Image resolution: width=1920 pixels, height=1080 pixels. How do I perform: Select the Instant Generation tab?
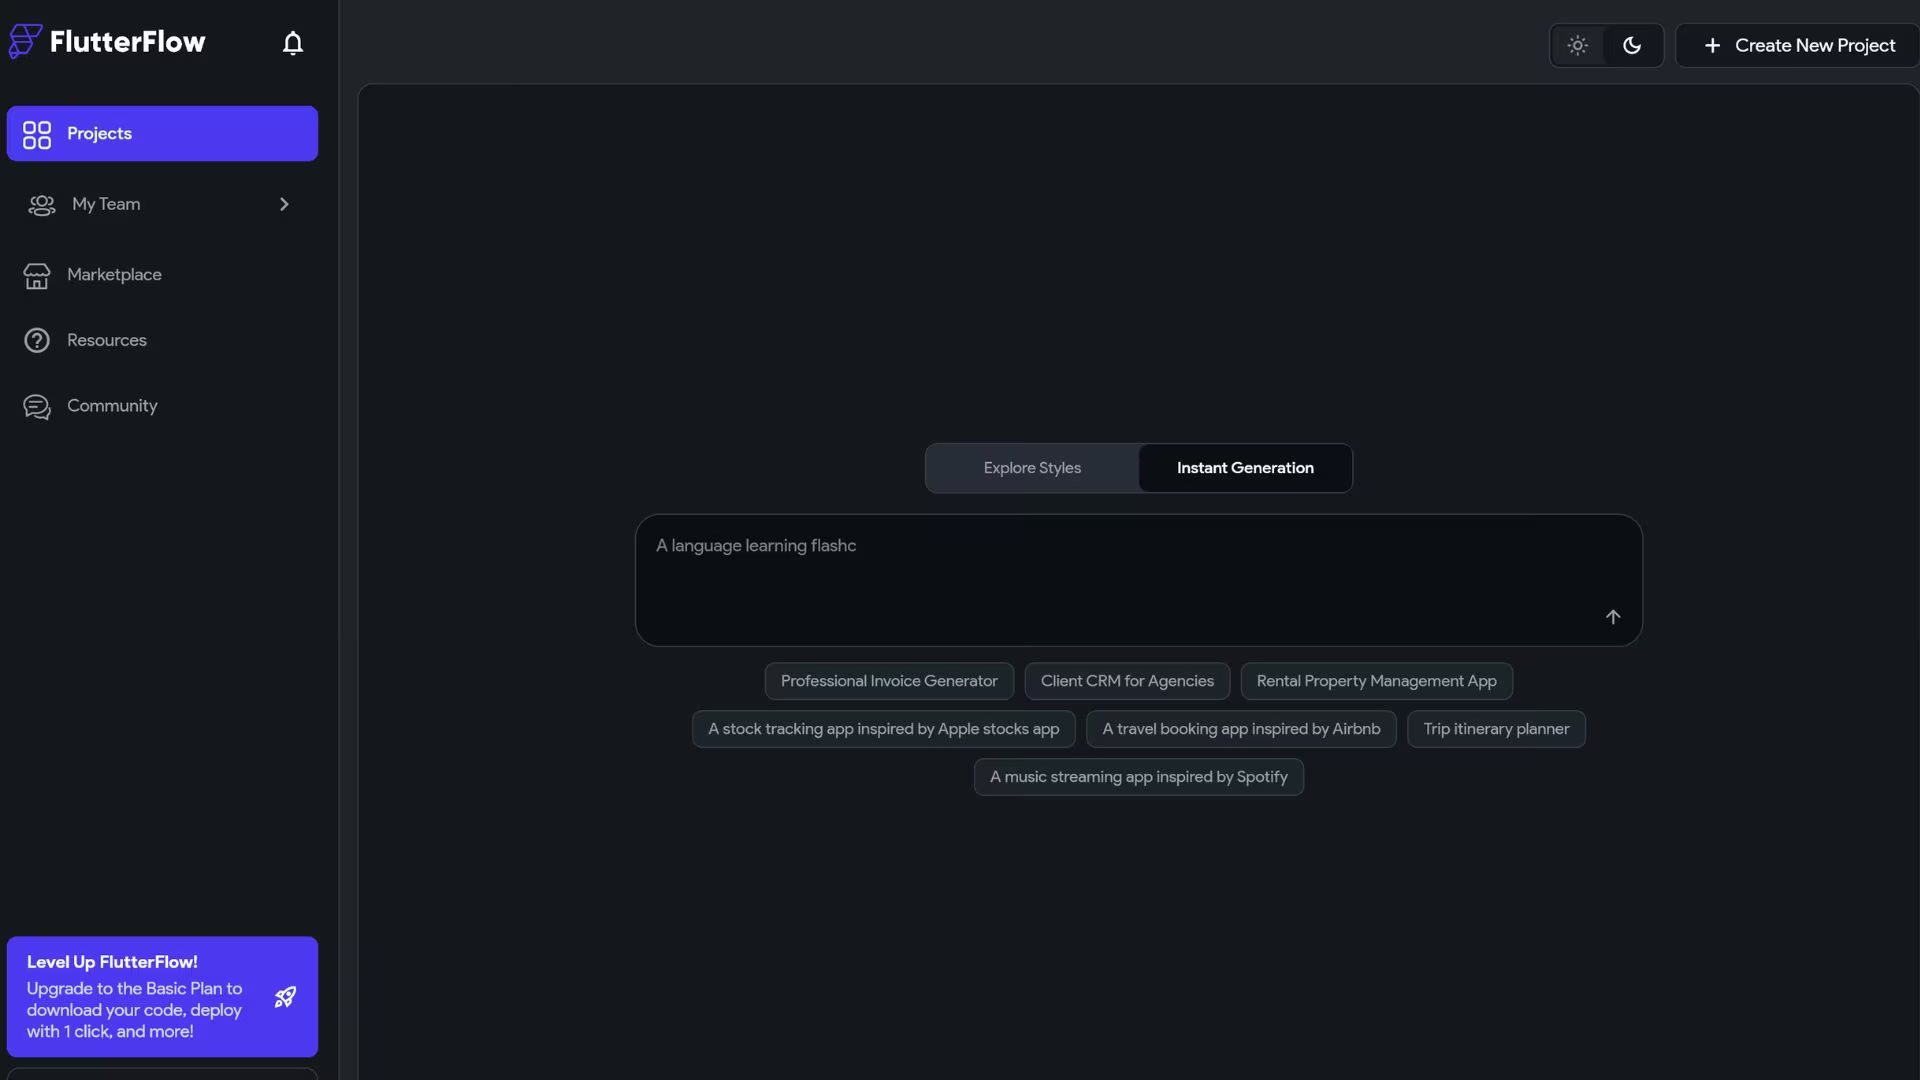pyautogui.click(x=1245, y=468)
